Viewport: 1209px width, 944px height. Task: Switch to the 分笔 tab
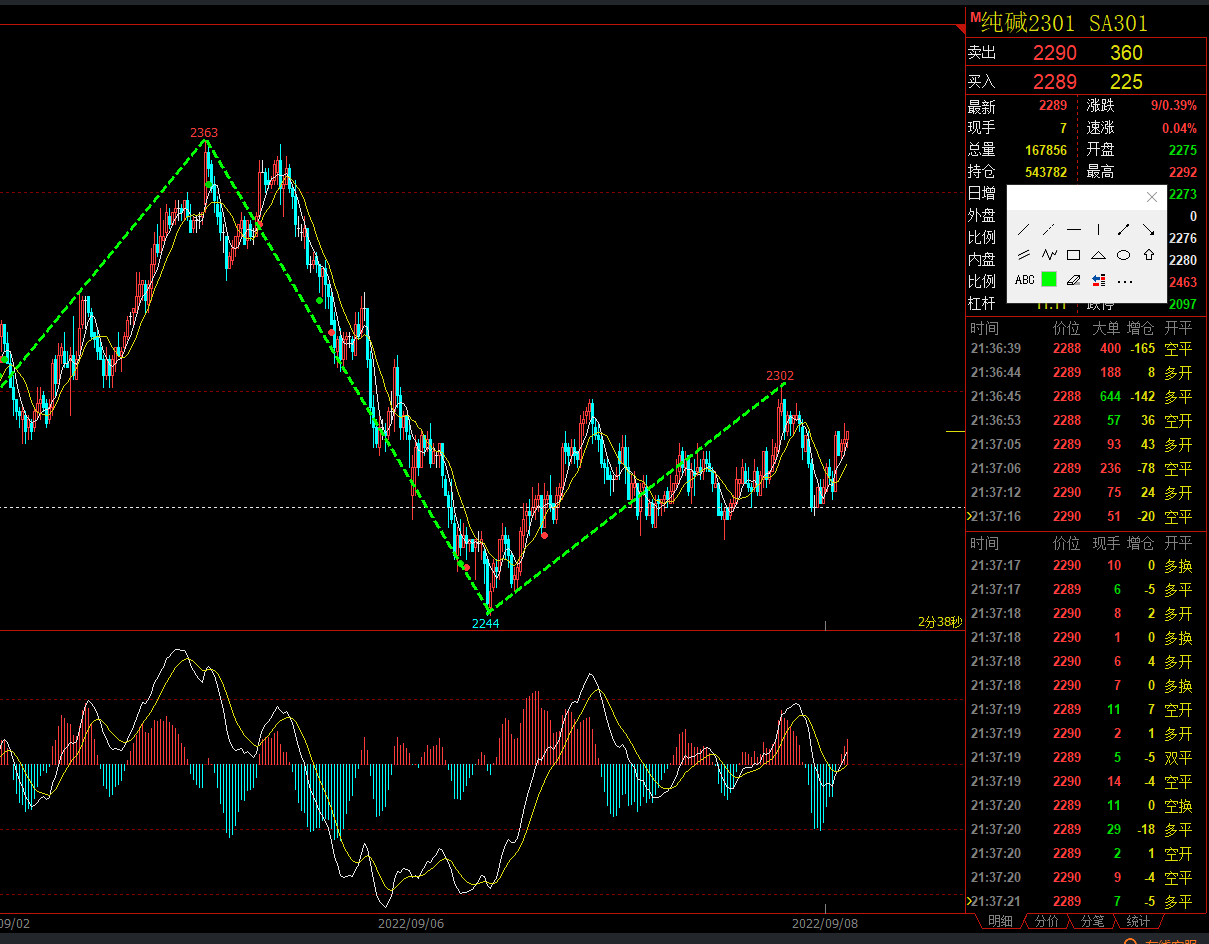click(x=1092, y=921)
